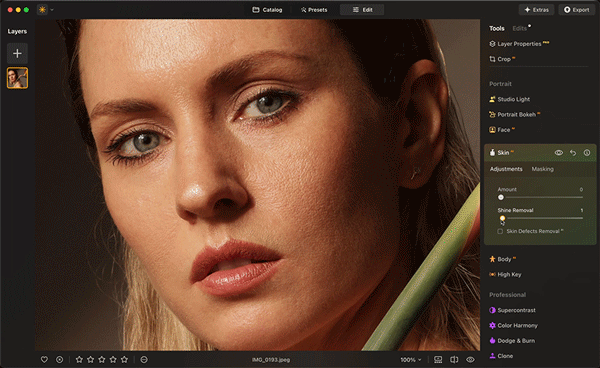
Task: Toggle original preview eye icon in footer
Action: (470, 360)
